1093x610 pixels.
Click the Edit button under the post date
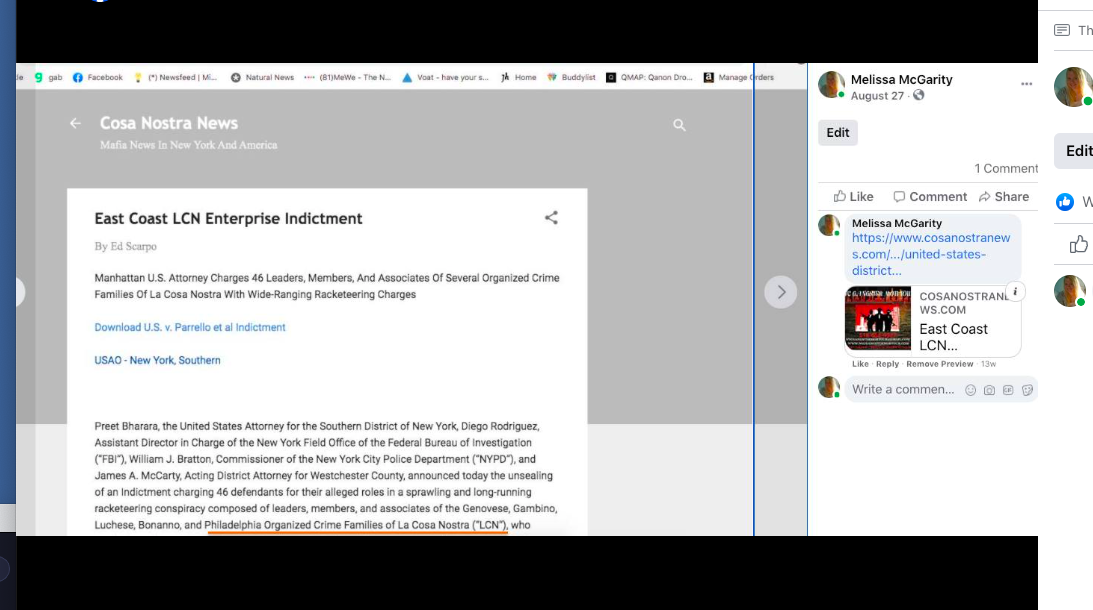coord(838,132)
